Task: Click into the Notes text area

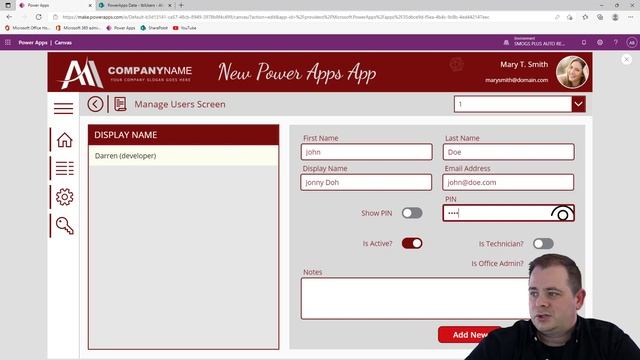Action: click(x=414, y=298)
